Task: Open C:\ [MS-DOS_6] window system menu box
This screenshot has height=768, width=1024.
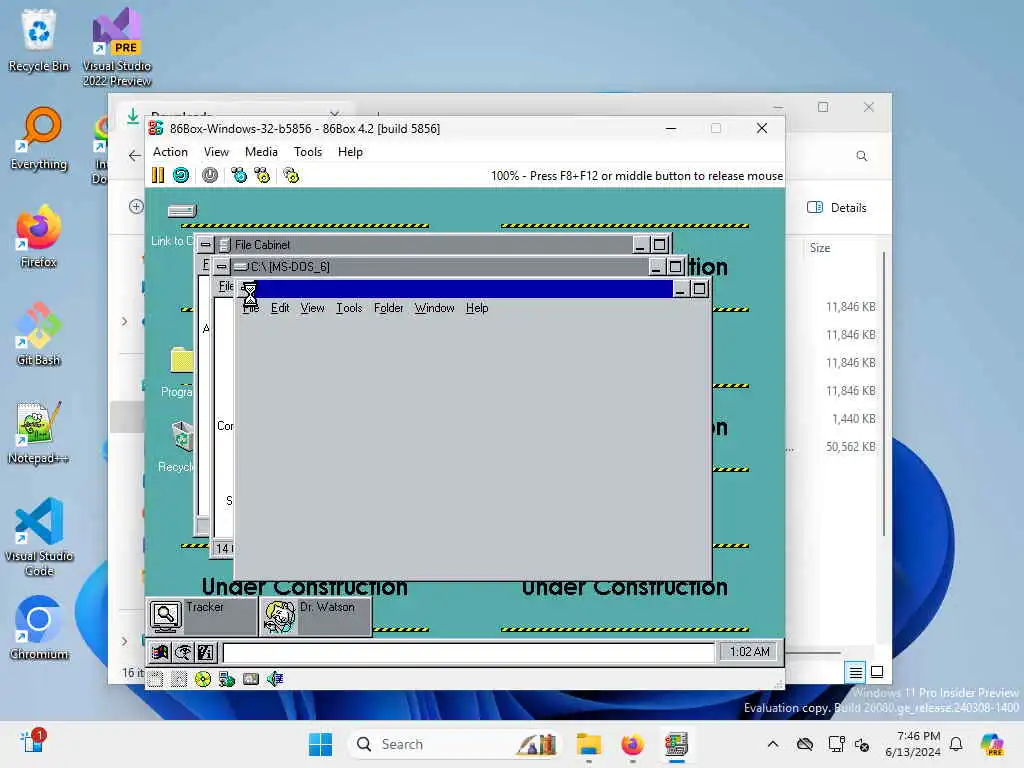Action: point(222,266)
